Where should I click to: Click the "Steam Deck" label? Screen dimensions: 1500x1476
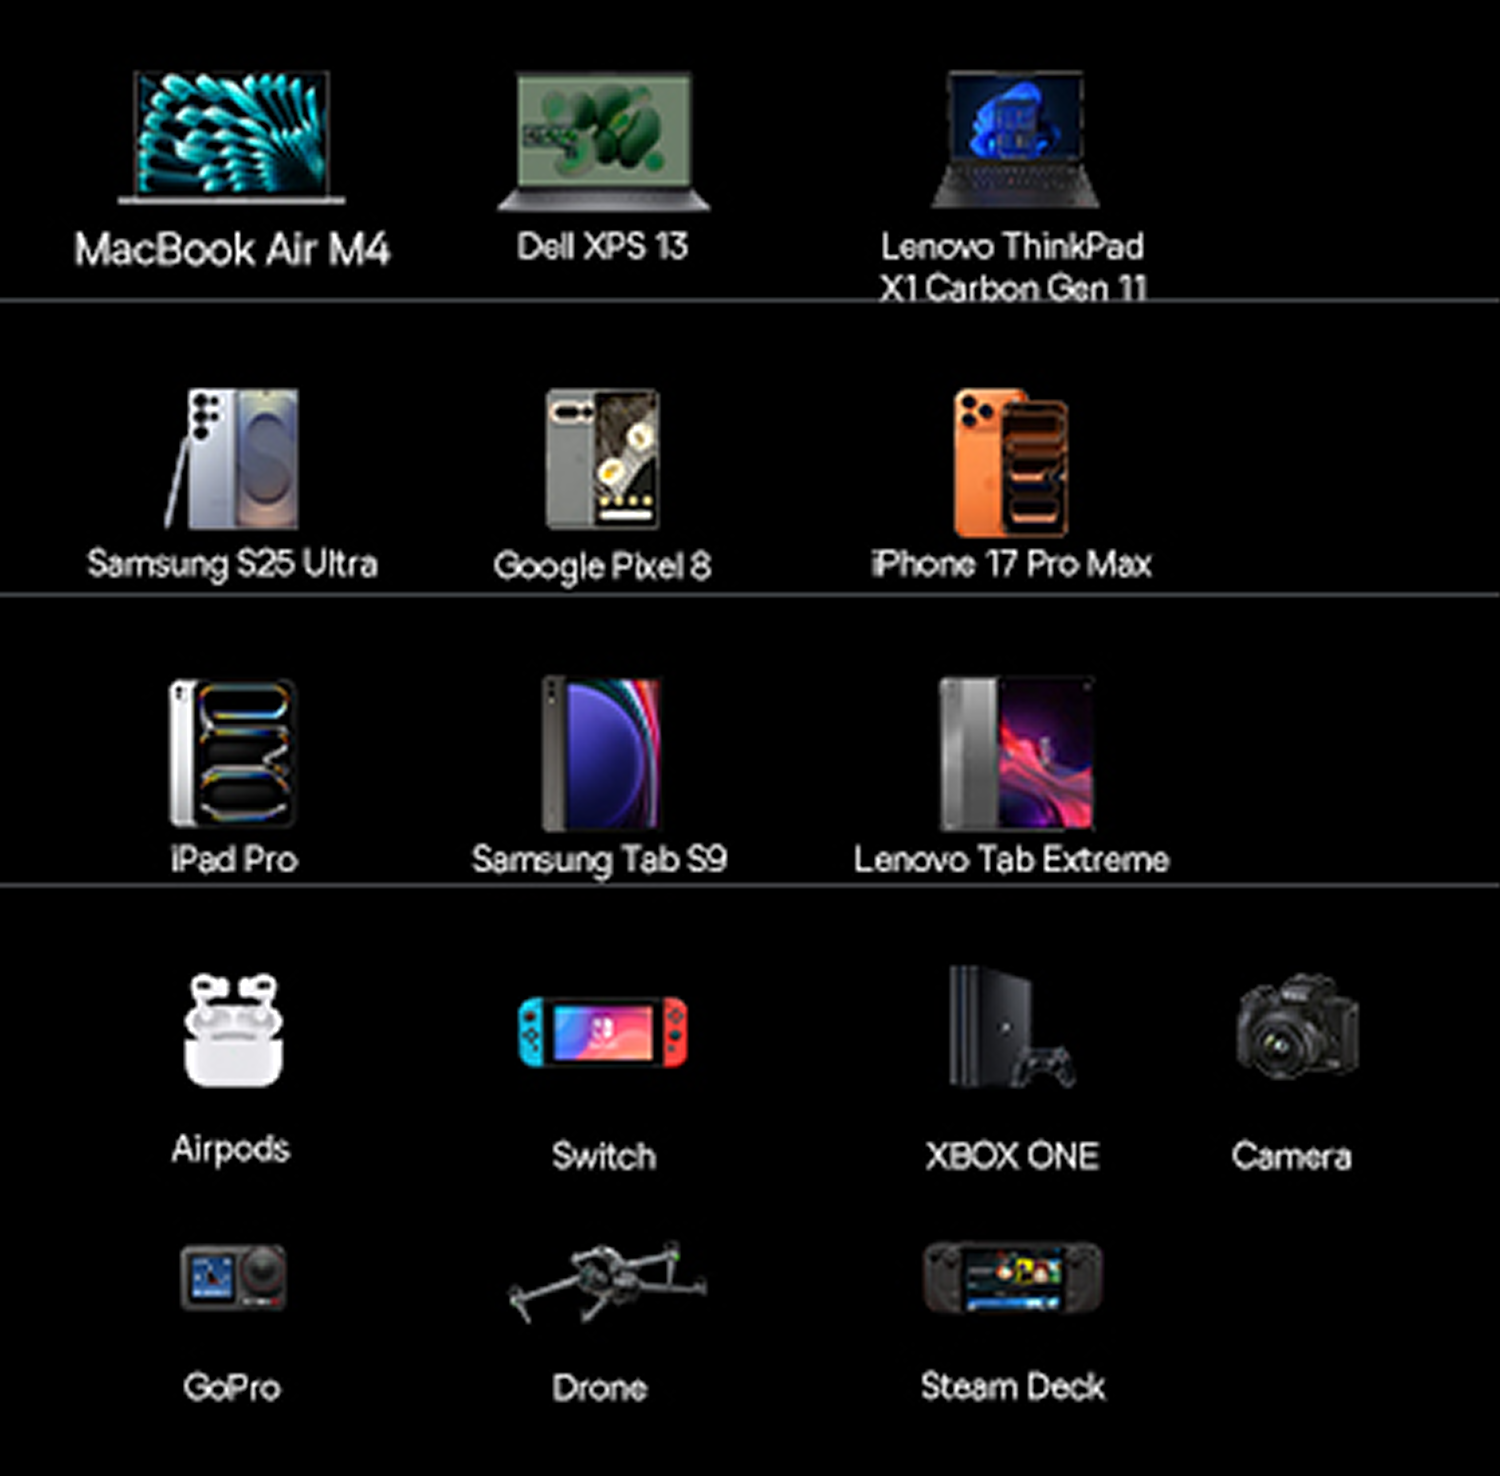point(1013,1387)
